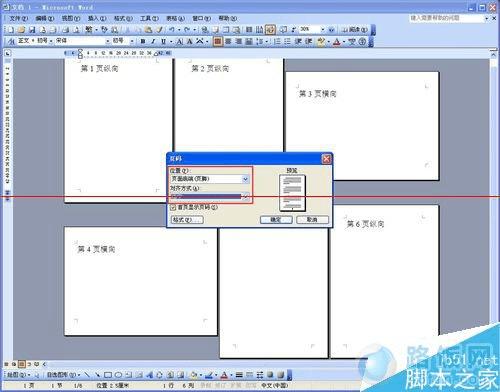The image size is (500, 392).
Task: Open the Edit (编辑) menu
Action: click(x=45, y=18)
